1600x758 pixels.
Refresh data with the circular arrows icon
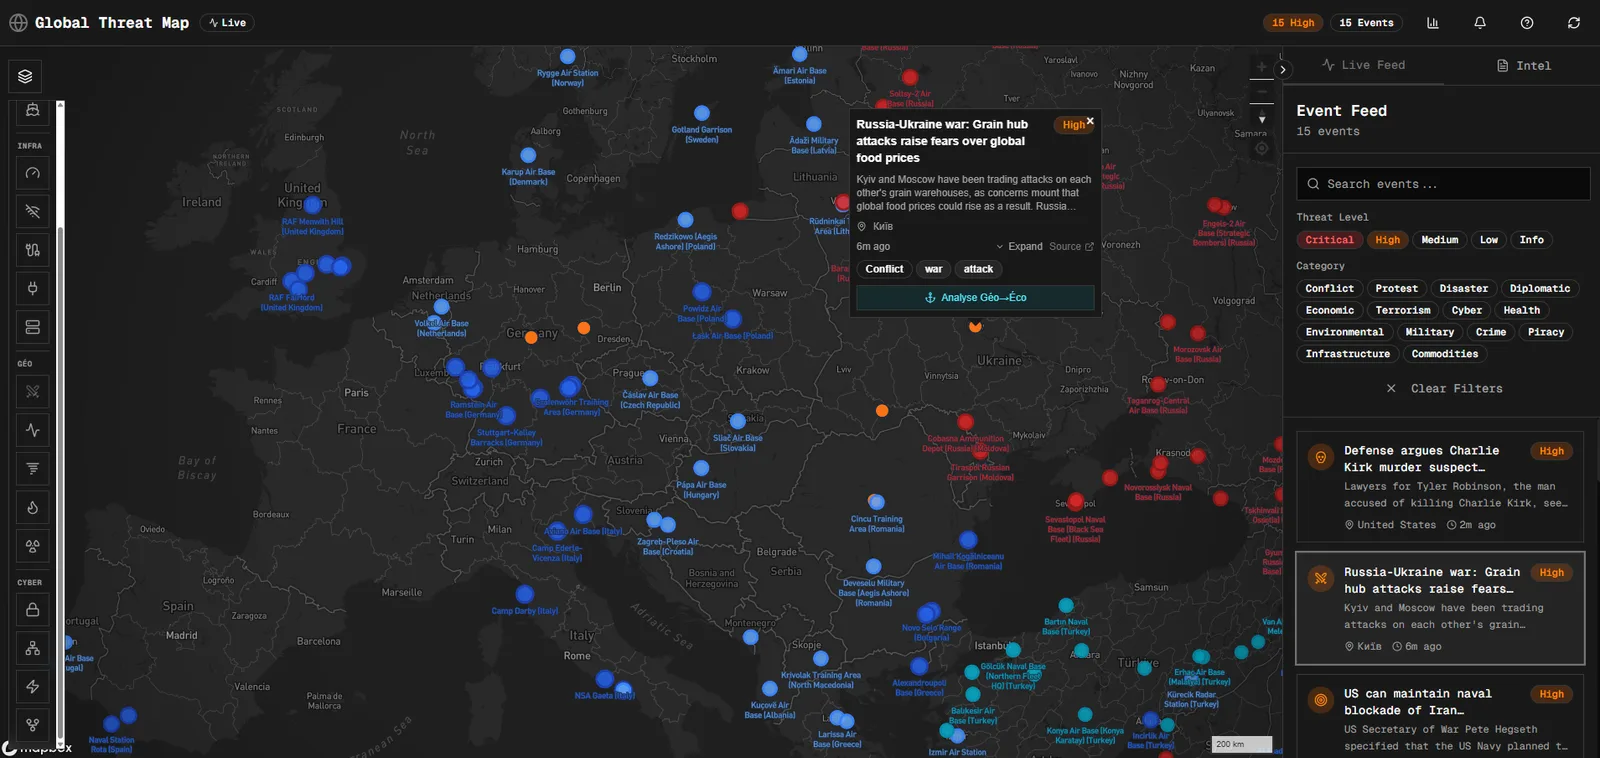[x=1574, y=23]
